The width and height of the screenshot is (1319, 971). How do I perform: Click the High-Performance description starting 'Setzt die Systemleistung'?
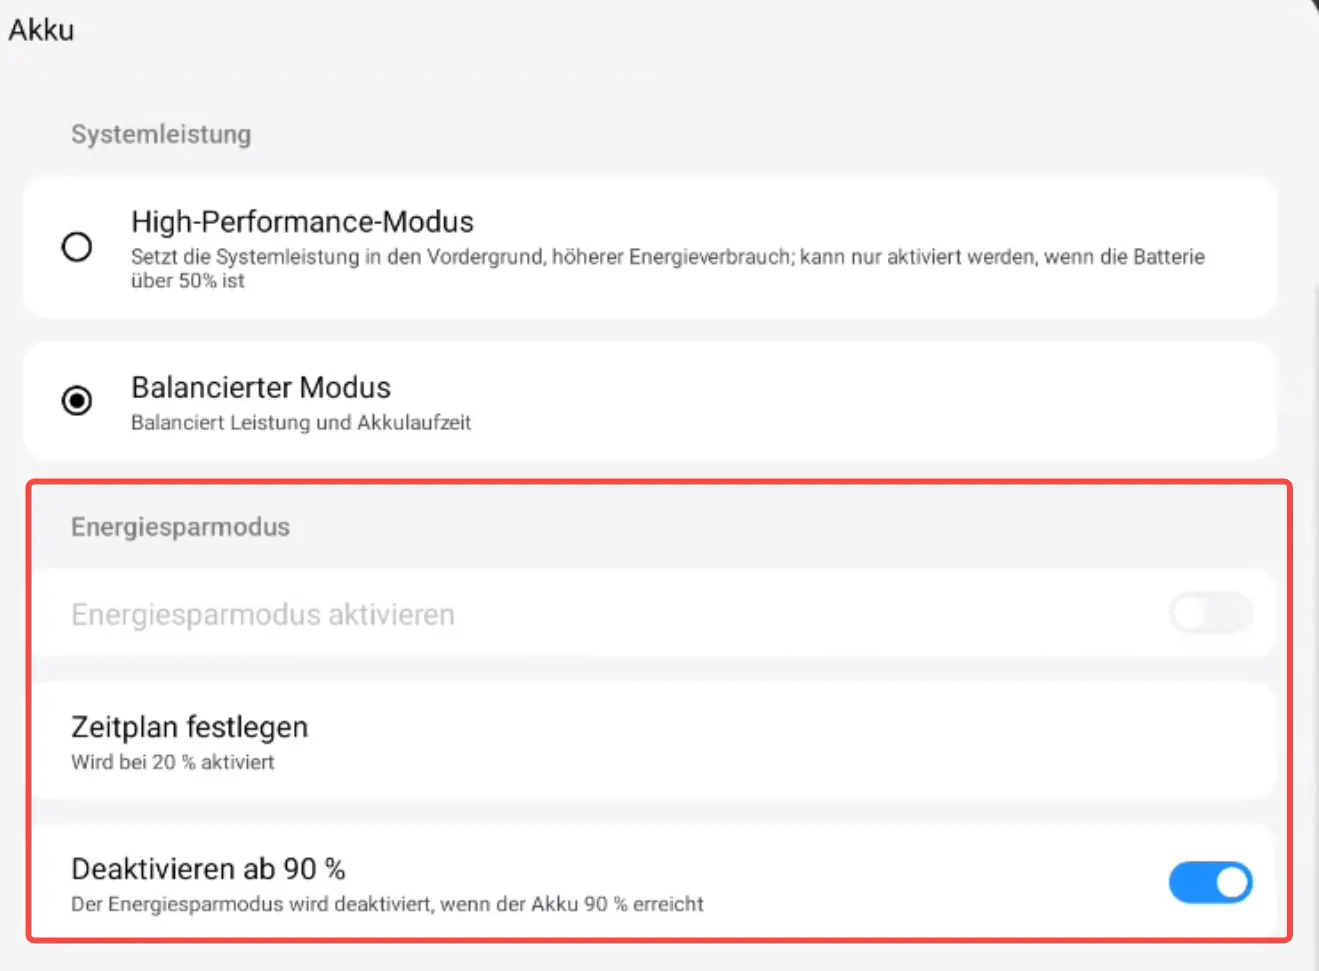pyautogui.click(x=667, y=257)
